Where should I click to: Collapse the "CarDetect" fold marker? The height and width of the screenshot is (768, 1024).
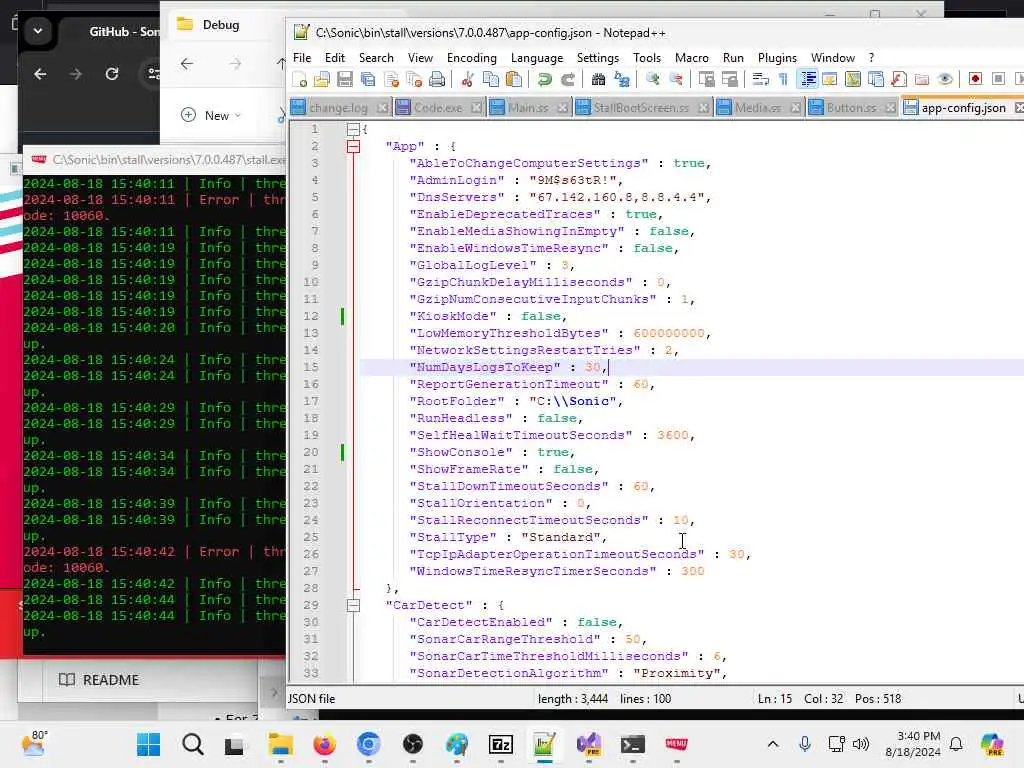click(353, 605)
